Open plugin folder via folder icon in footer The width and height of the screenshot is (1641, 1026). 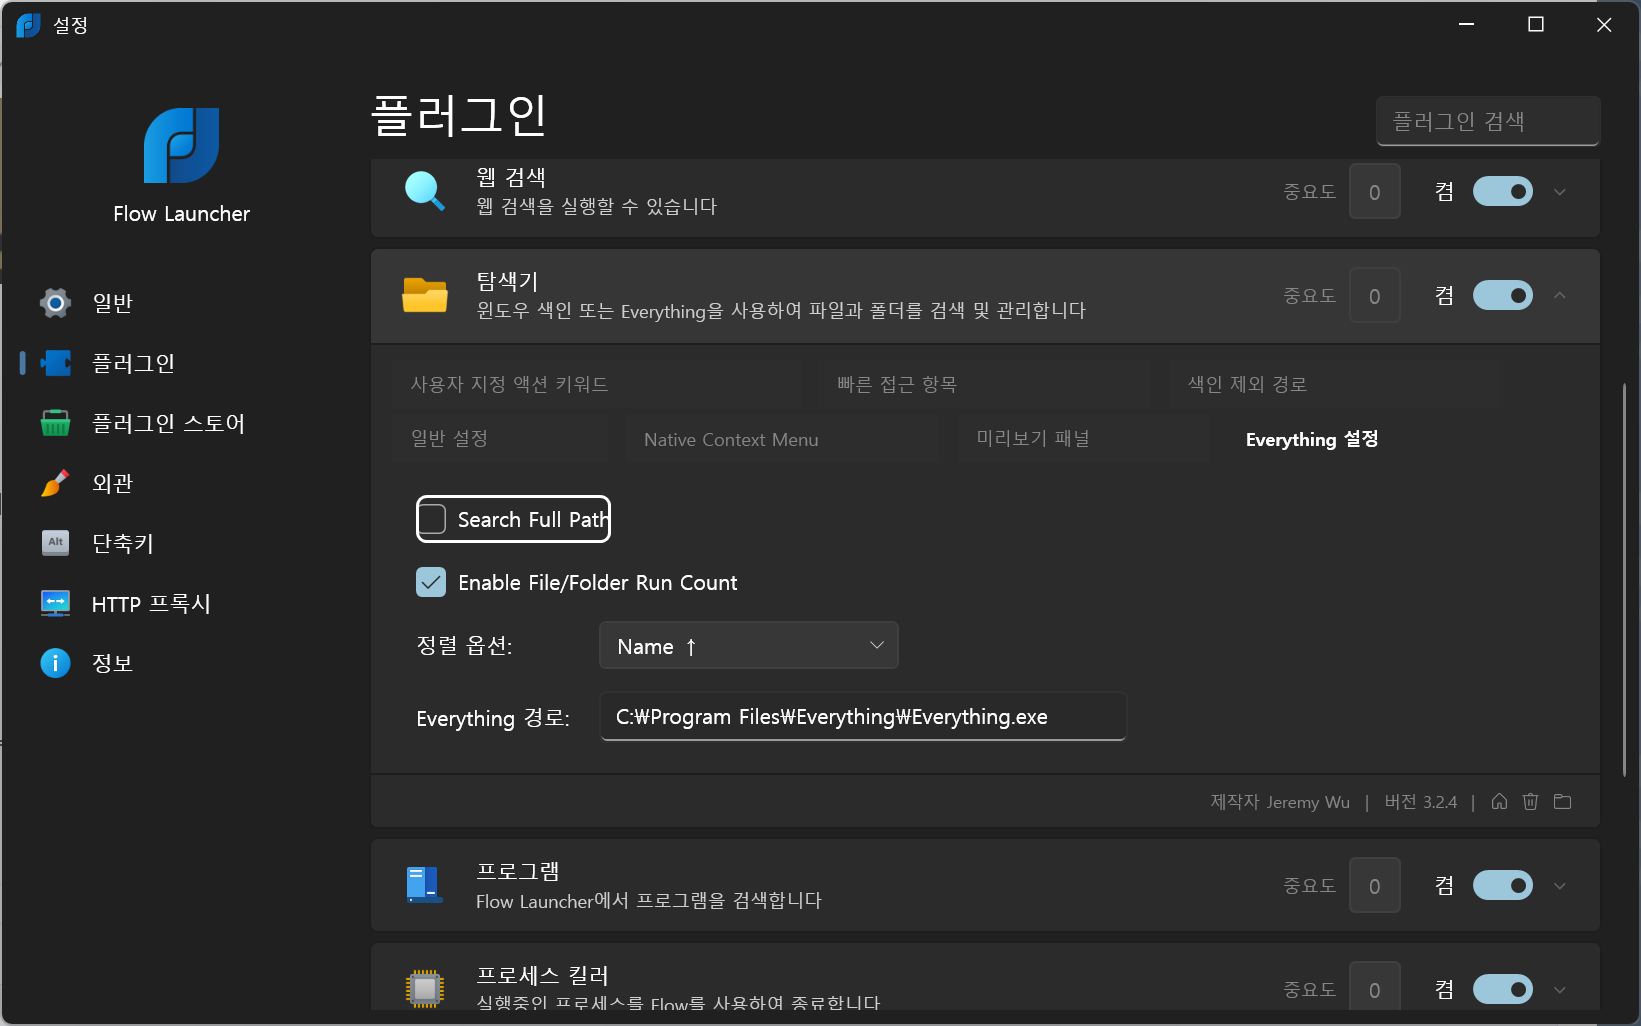click(x=1563, y=802)
